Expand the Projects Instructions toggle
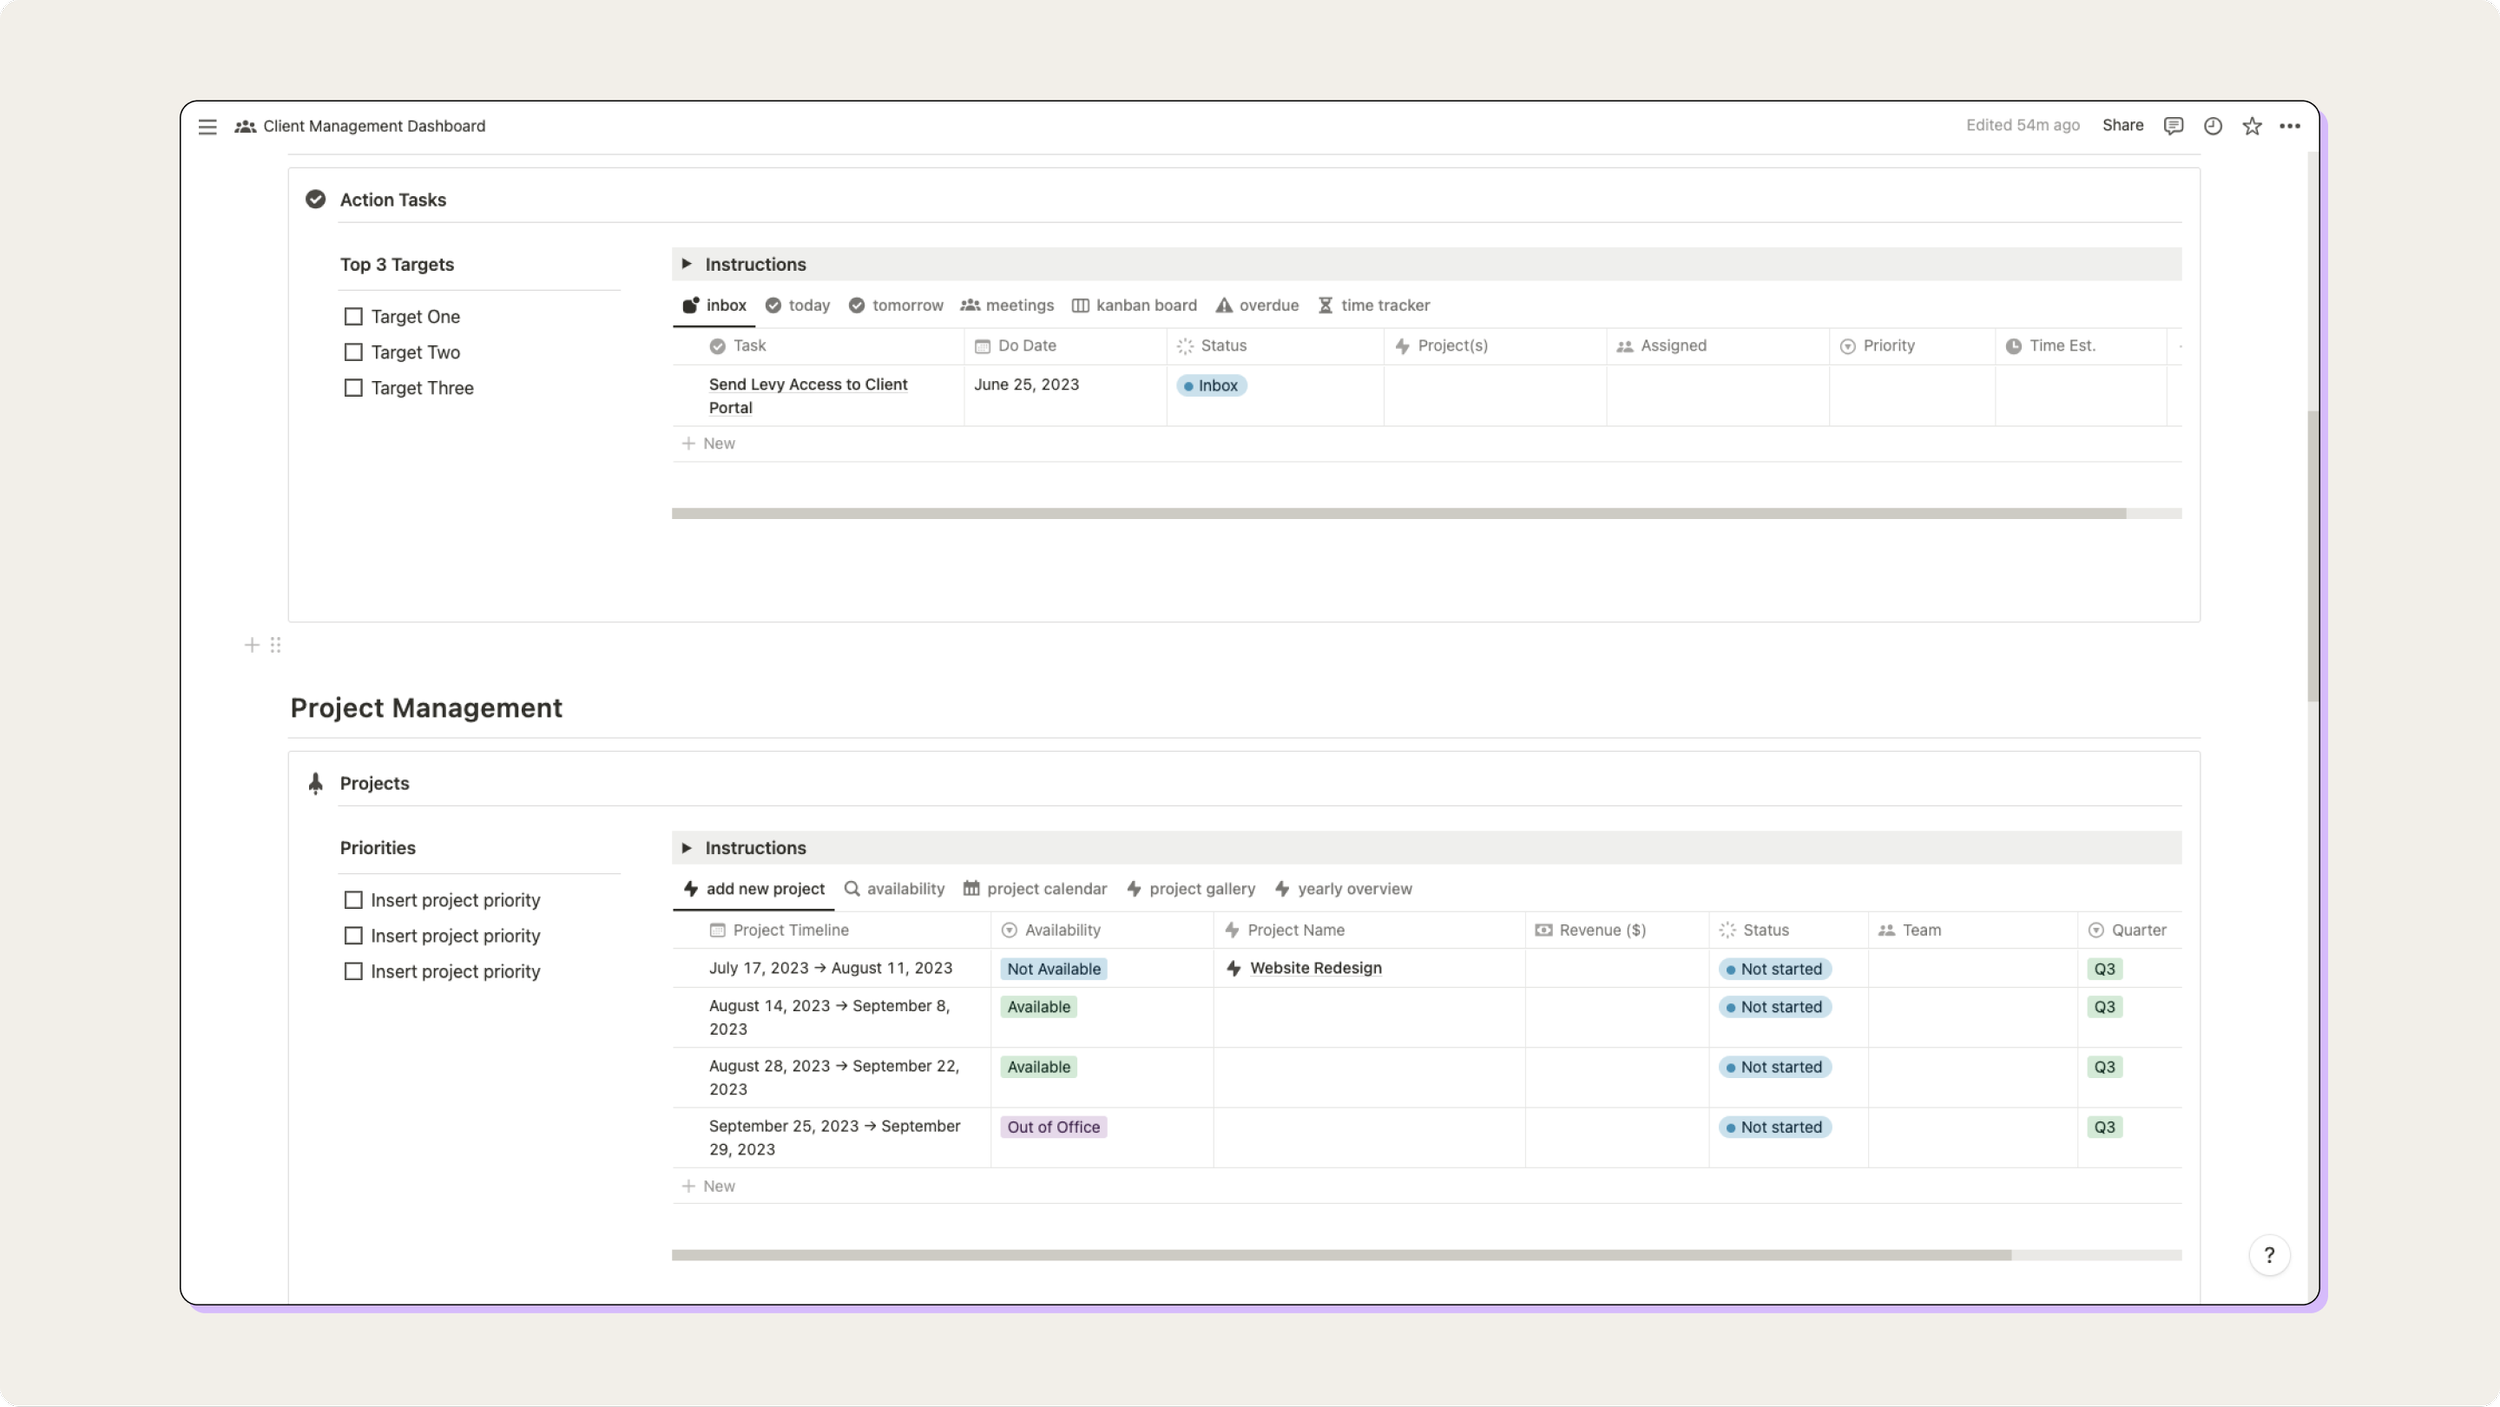The width and height of the screenshot is (2500, 1407). pyautogui.click(x=686, y=848)
